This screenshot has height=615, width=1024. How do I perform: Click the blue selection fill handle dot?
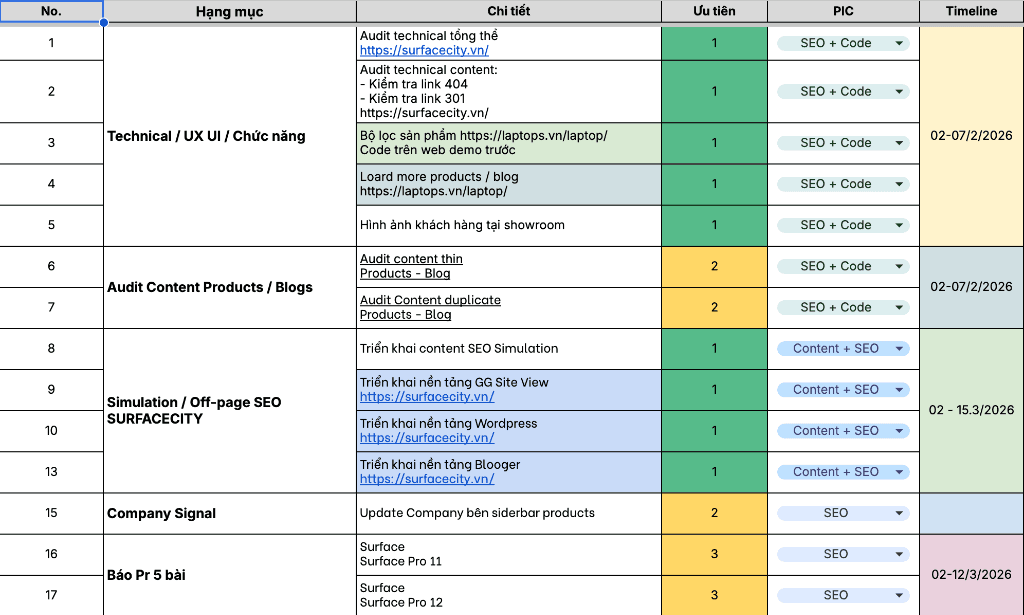[x=104, y=23]
